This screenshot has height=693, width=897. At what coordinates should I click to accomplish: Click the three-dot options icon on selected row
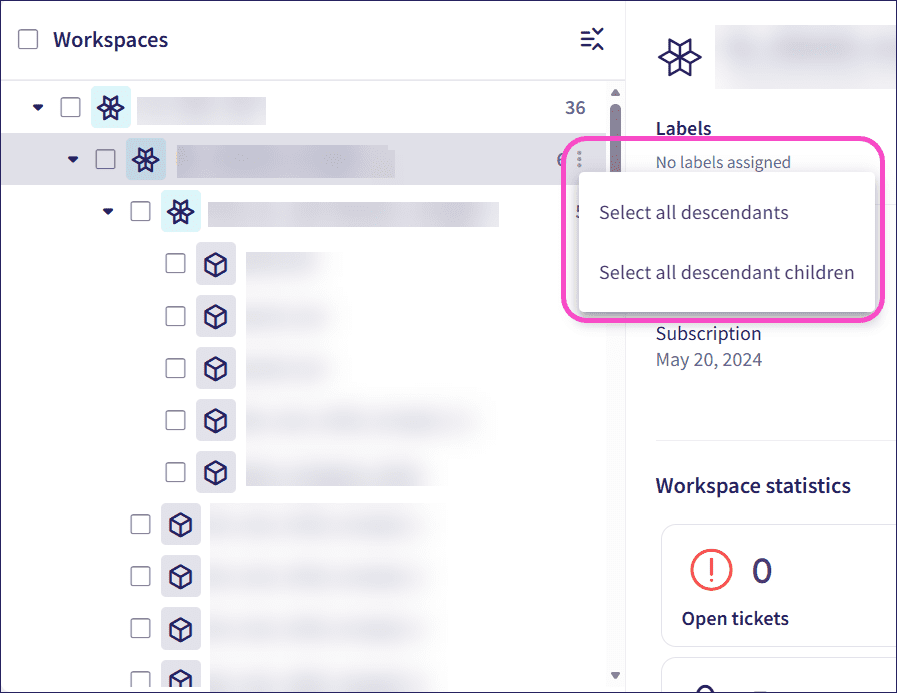pos(578,159)
